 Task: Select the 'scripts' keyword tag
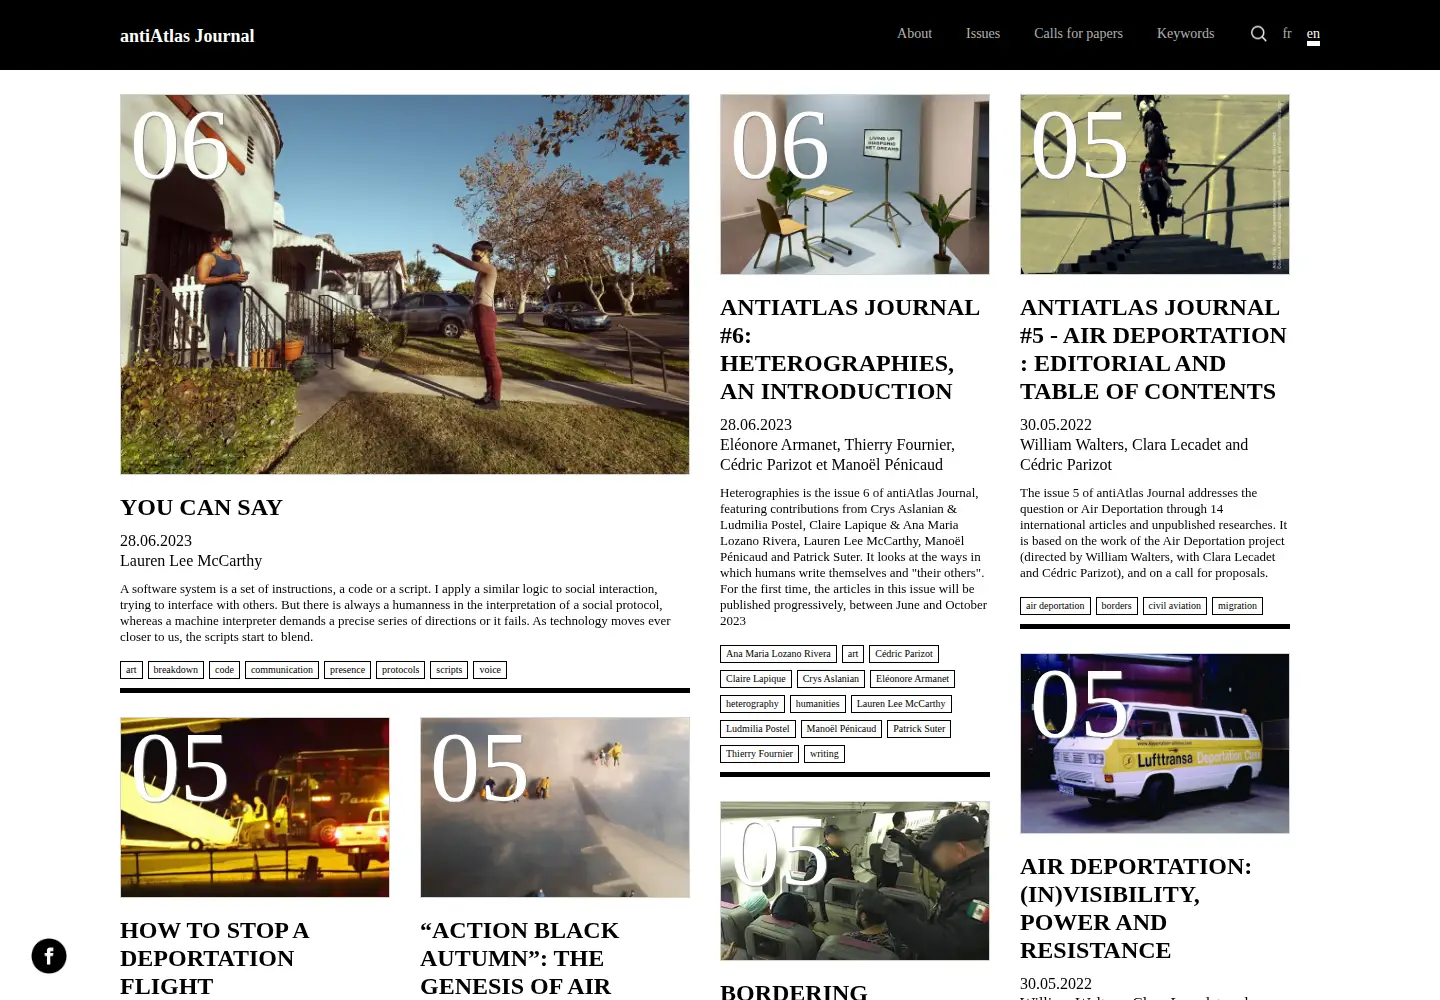[x=449, y=670]
